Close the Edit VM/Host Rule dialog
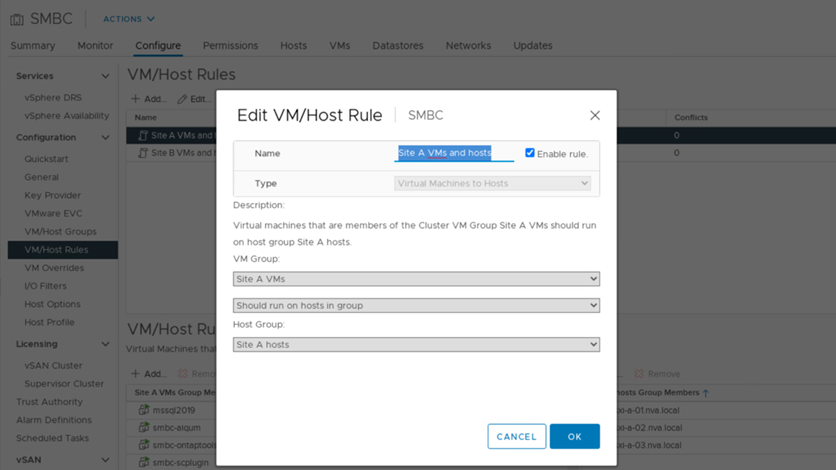Image resolution: width=836 pixels, height=470 pixels. pos(595,116)
